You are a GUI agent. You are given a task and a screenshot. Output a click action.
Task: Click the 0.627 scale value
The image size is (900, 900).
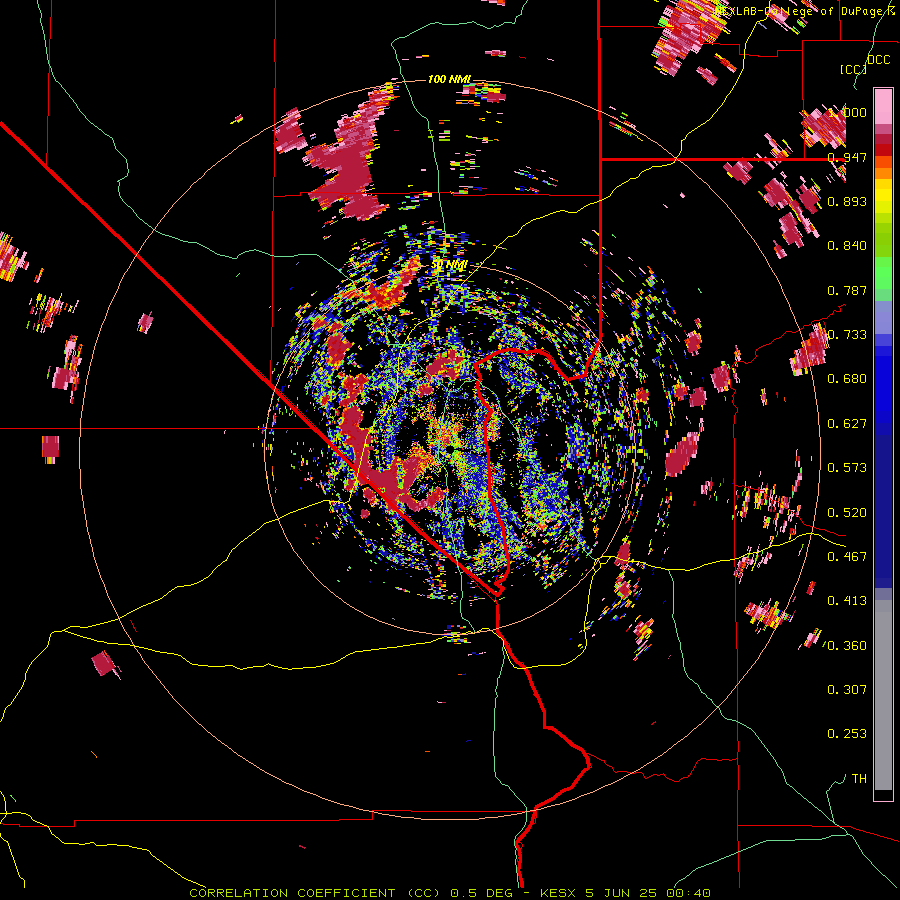(847, 424)
